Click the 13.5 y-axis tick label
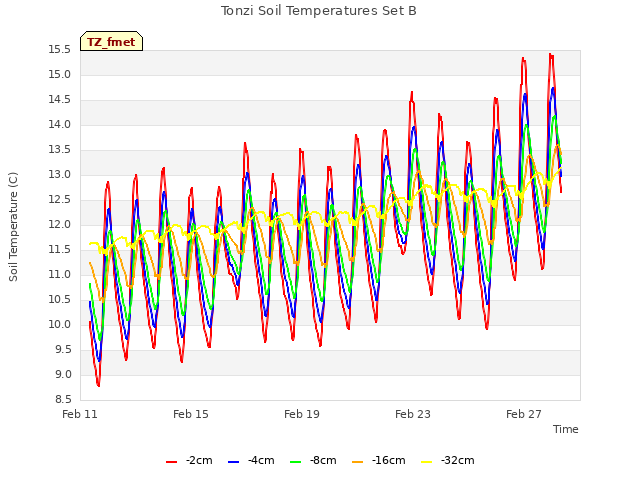The width and height of the screenshot is (640, 480). coord(60,150)
